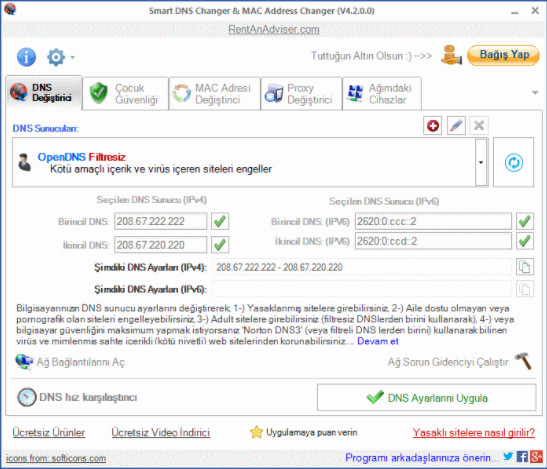Share on Twitter via the bird icon
This screenshot has width=547, height=469.
508,456
